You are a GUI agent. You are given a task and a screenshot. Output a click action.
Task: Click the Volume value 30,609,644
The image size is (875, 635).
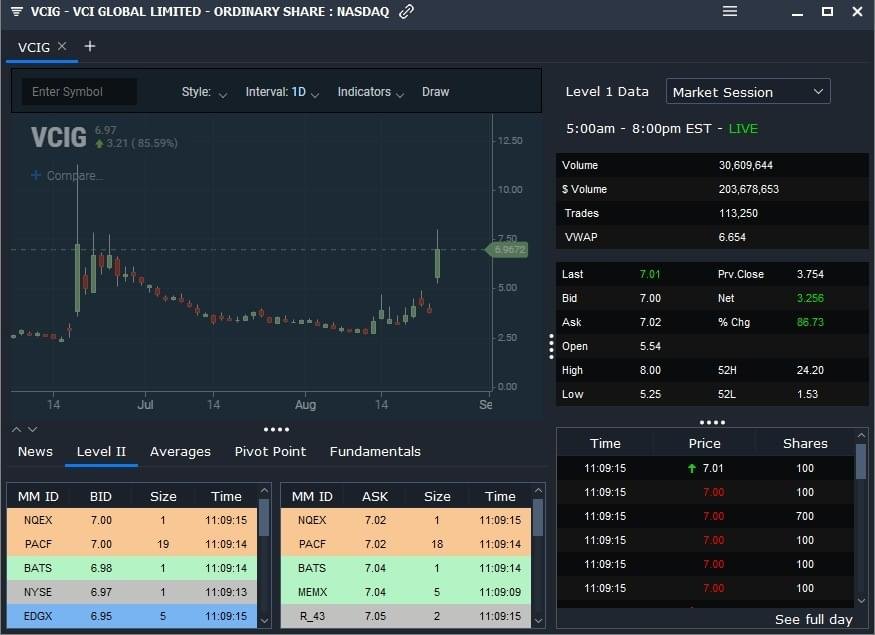coord(746,165)
